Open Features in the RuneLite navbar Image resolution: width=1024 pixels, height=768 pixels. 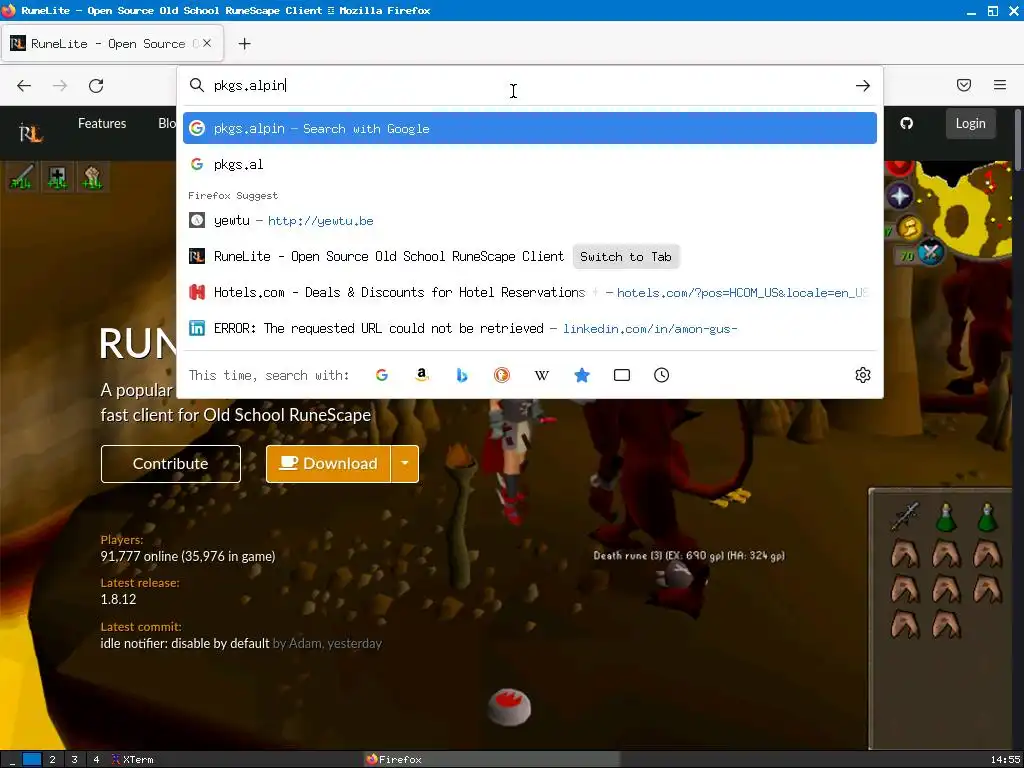tap(102, 123)
